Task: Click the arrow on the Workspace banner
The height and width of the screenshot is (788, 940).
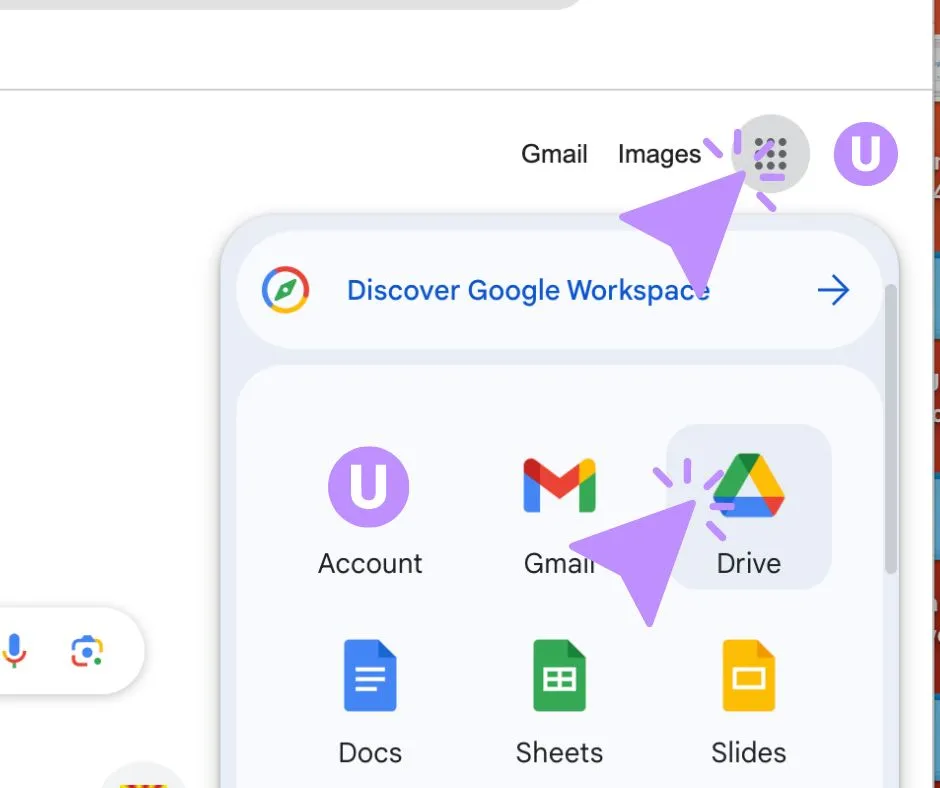Action: 833,290
